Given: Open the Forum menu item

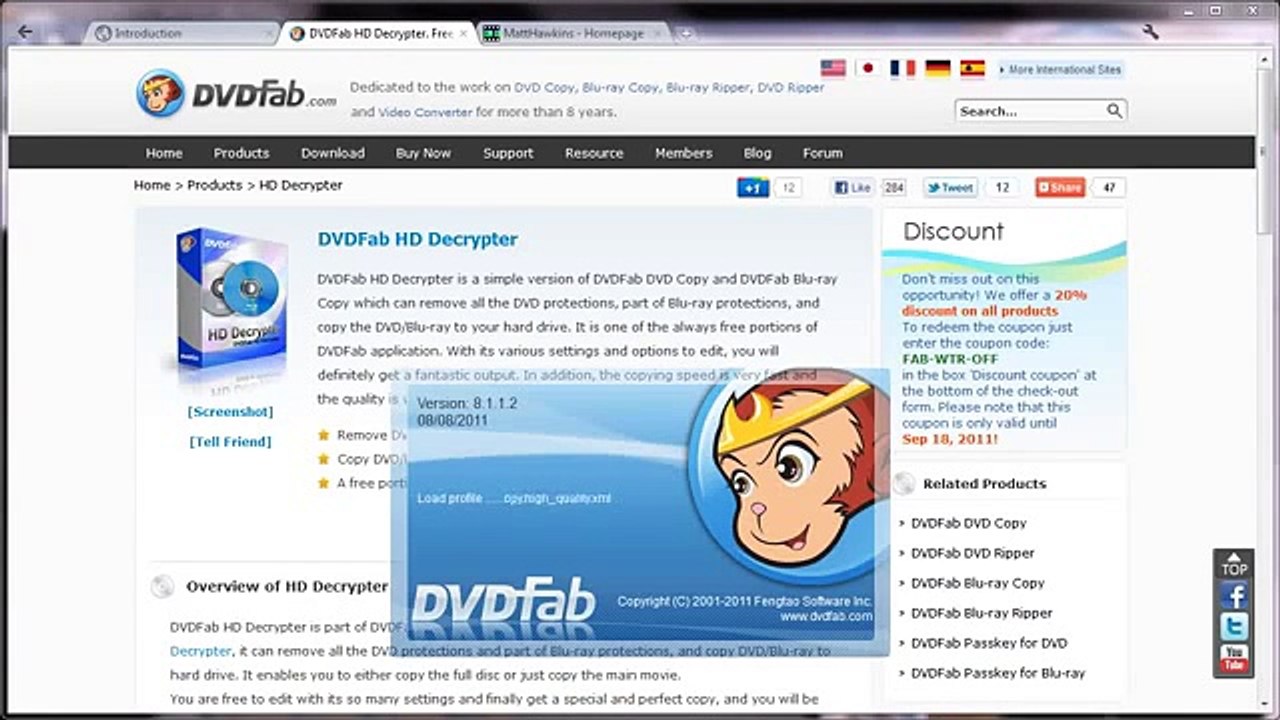Looking at the screenshot, I should [x=823, y=153].
